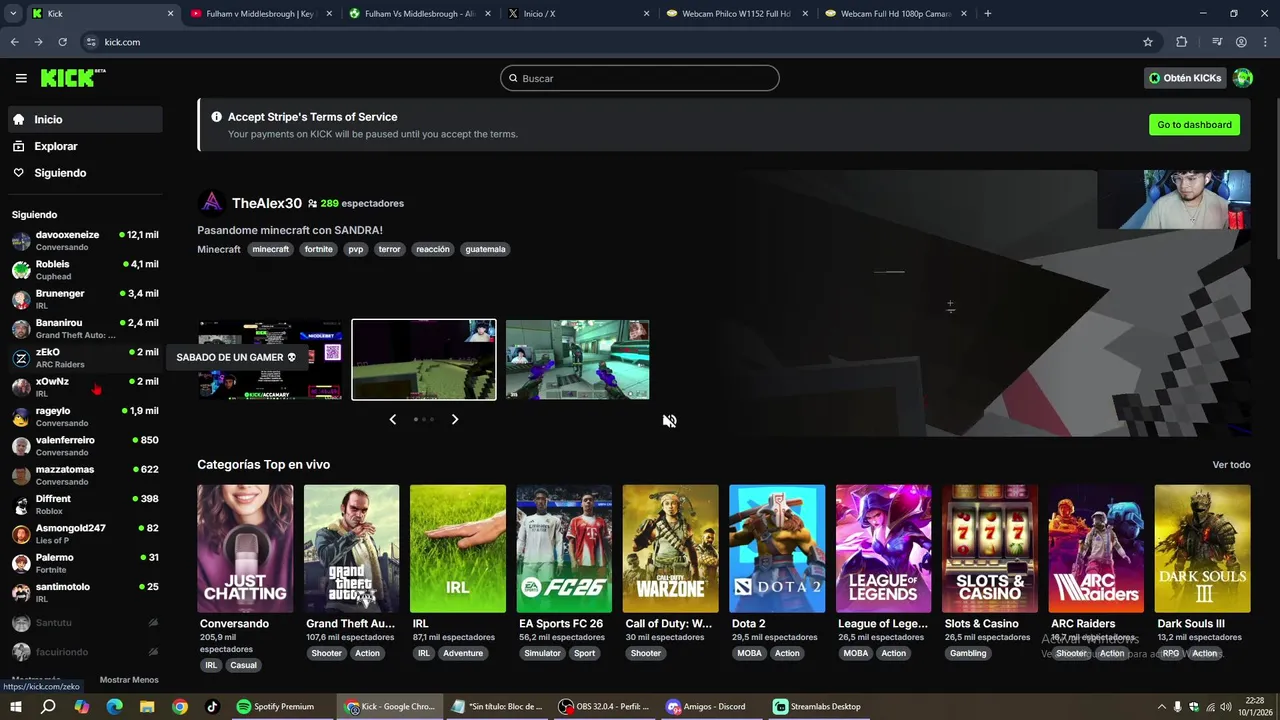This screenshot has width=1280, height=720.
Task: Open TikTok from taskbar
Action: click(x=212, y=706)
